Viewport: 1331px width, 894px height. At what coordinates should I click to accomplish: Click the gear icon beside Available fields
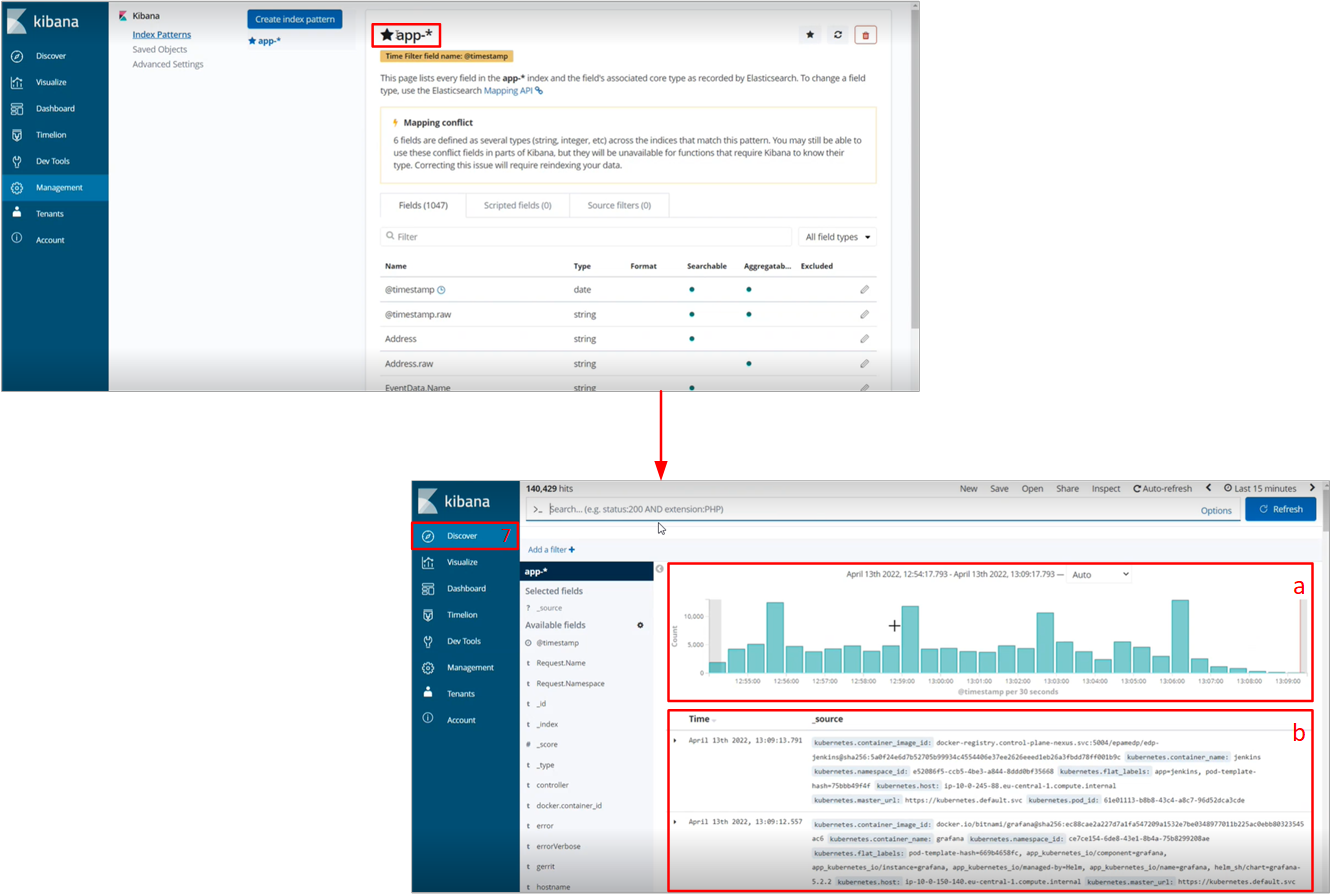pyautogui.click(x=641, y=625)
